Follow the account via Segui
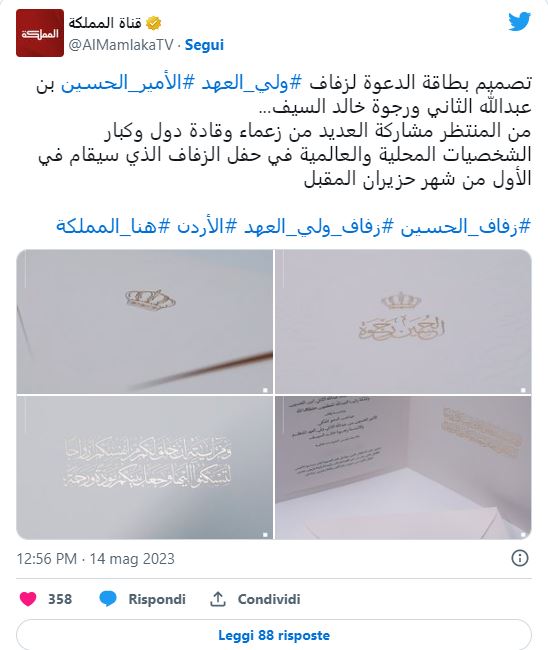 (204, 45)
